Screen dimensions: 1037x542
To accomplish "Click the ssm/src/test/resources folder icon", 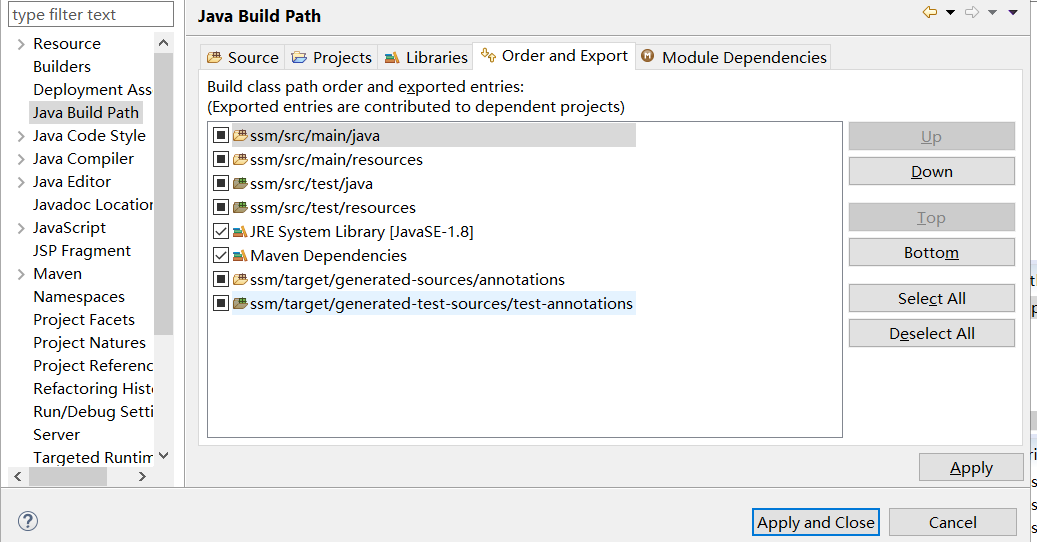I will [x=240, y=208].
